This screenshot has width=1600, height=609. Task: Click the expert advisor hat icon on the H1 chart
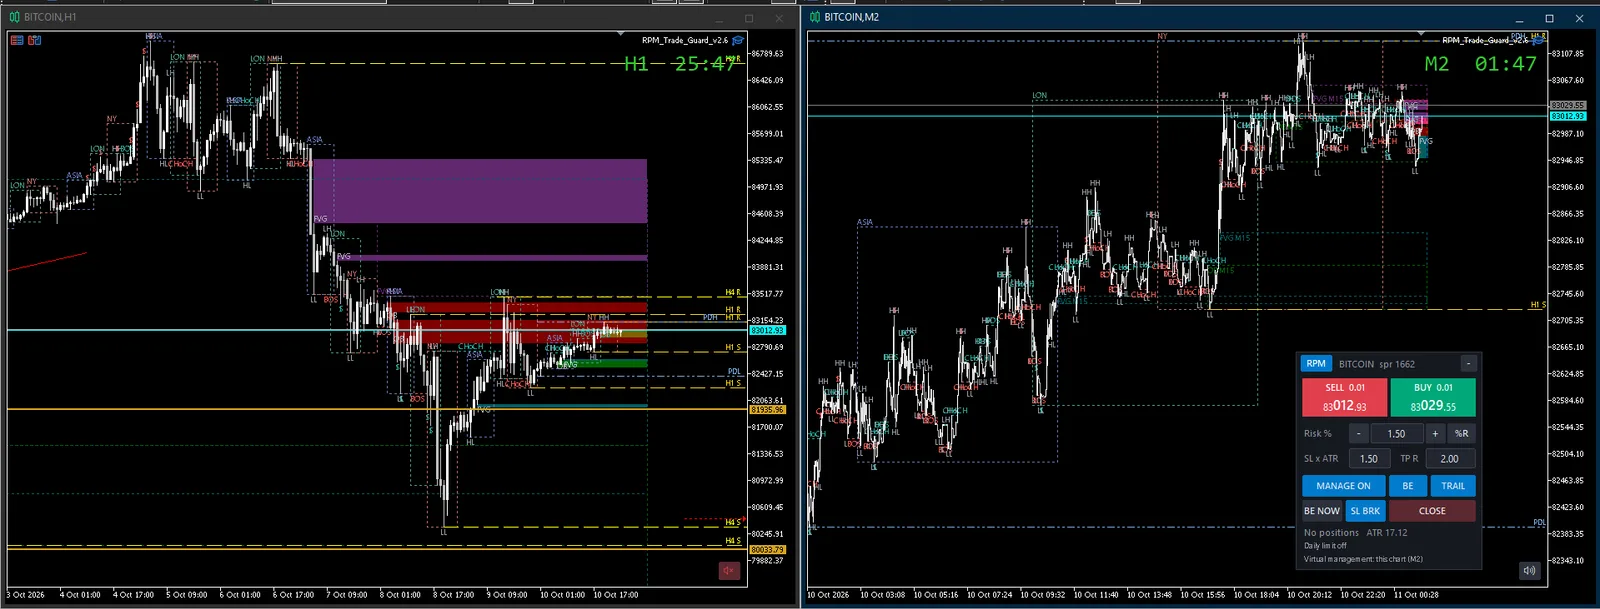click(x=738, y=40)
